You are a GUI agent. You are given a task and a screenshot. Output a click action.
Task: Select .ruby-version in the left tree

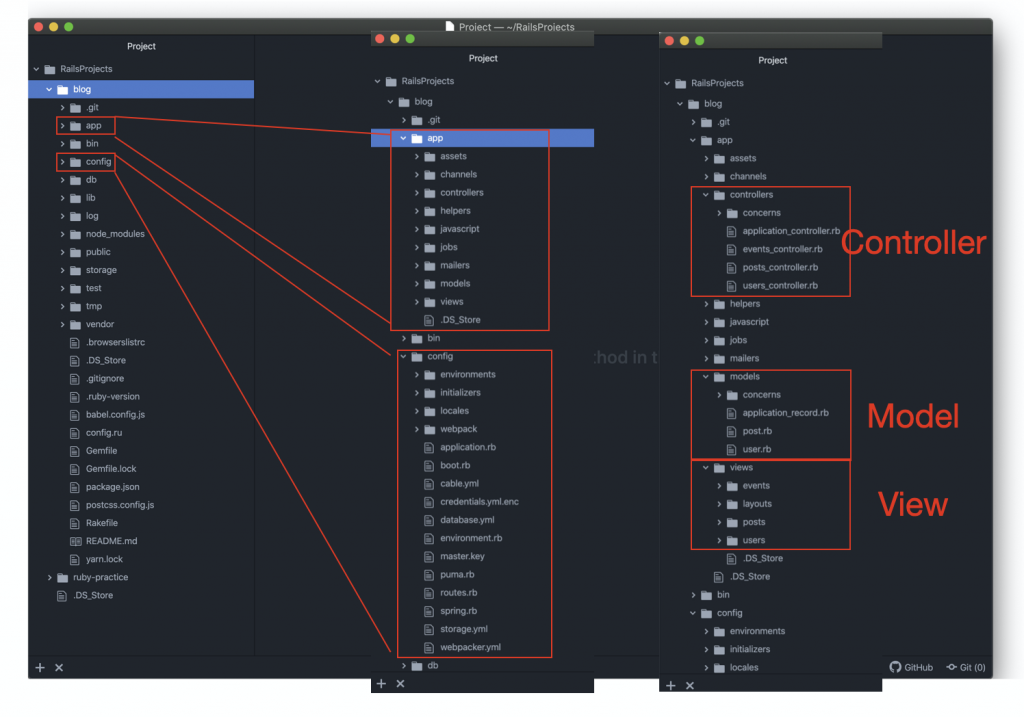coord(112,396)
